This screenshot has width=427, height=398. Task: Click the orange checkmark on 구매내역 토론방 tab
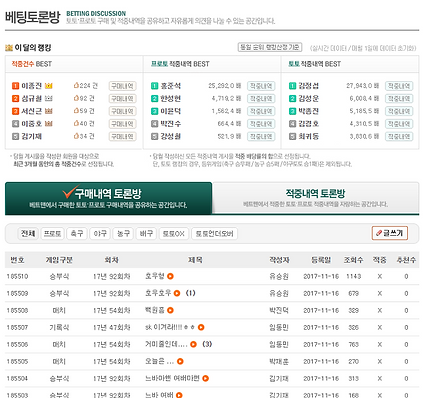click(x=71, y=191)
